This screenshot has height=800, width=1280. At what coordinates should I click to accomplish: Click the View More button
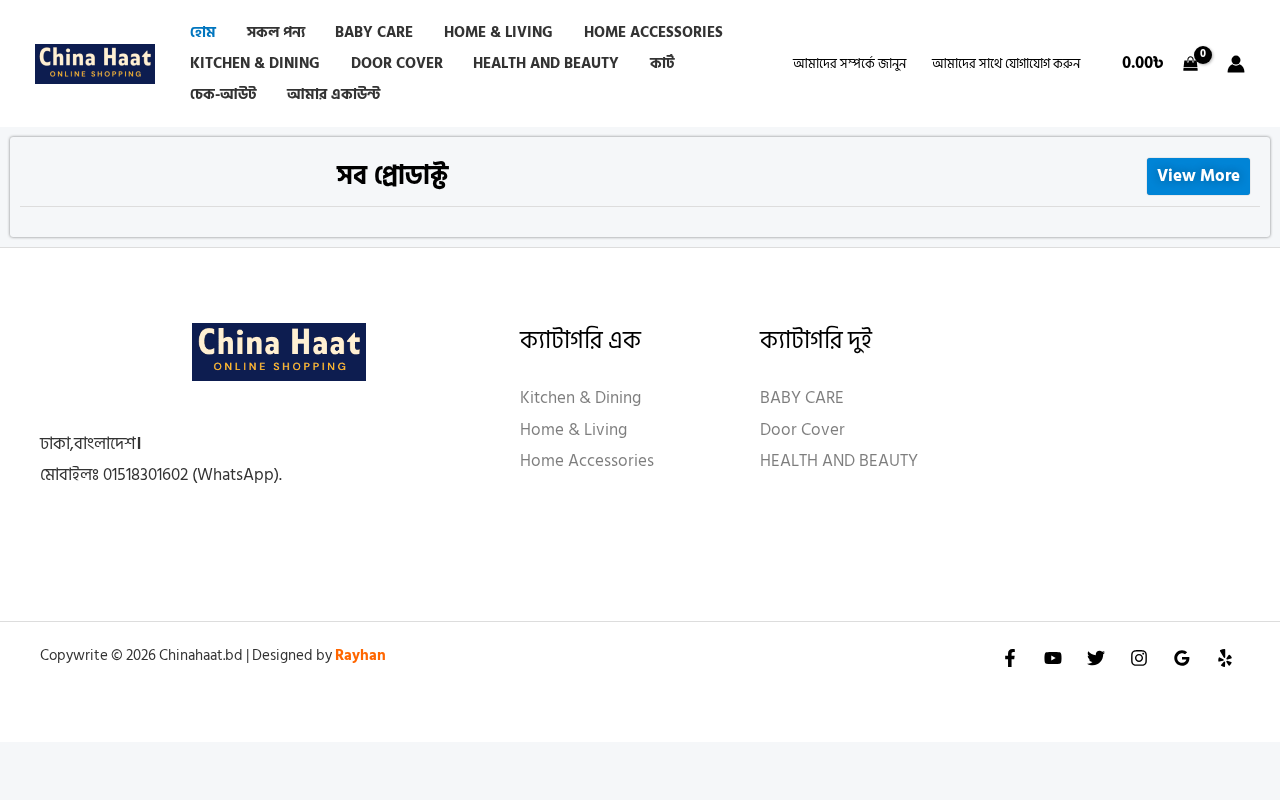[1198, 176]
